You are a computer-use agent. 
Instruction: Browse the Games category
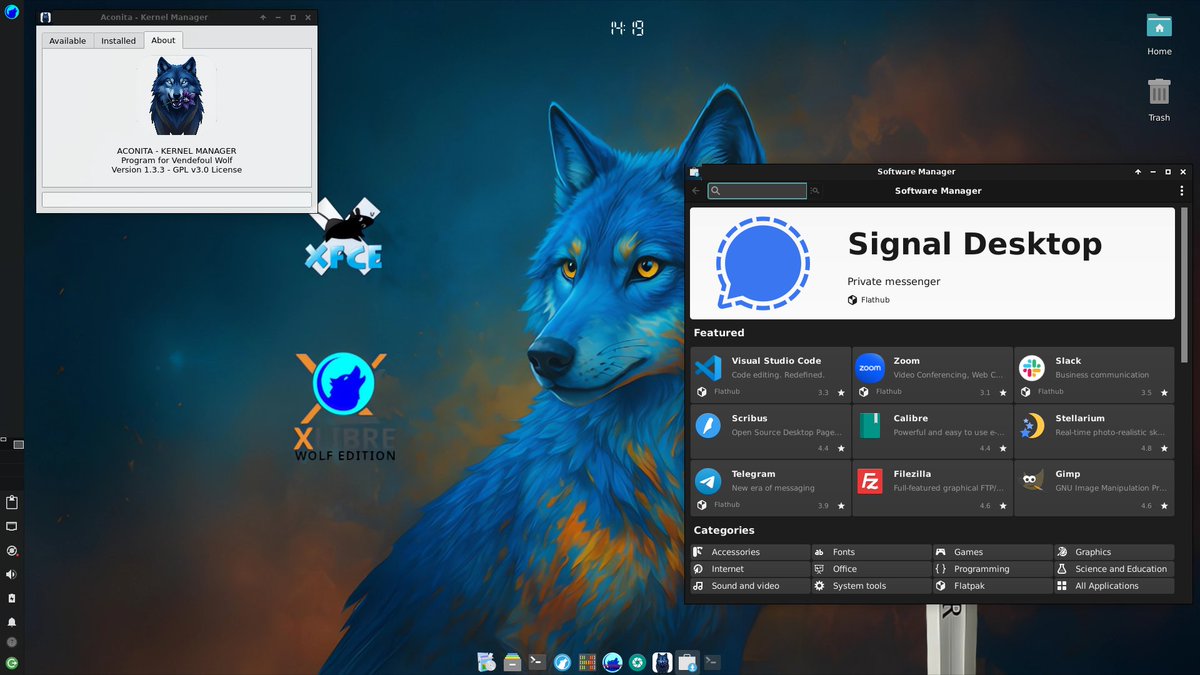993,552
